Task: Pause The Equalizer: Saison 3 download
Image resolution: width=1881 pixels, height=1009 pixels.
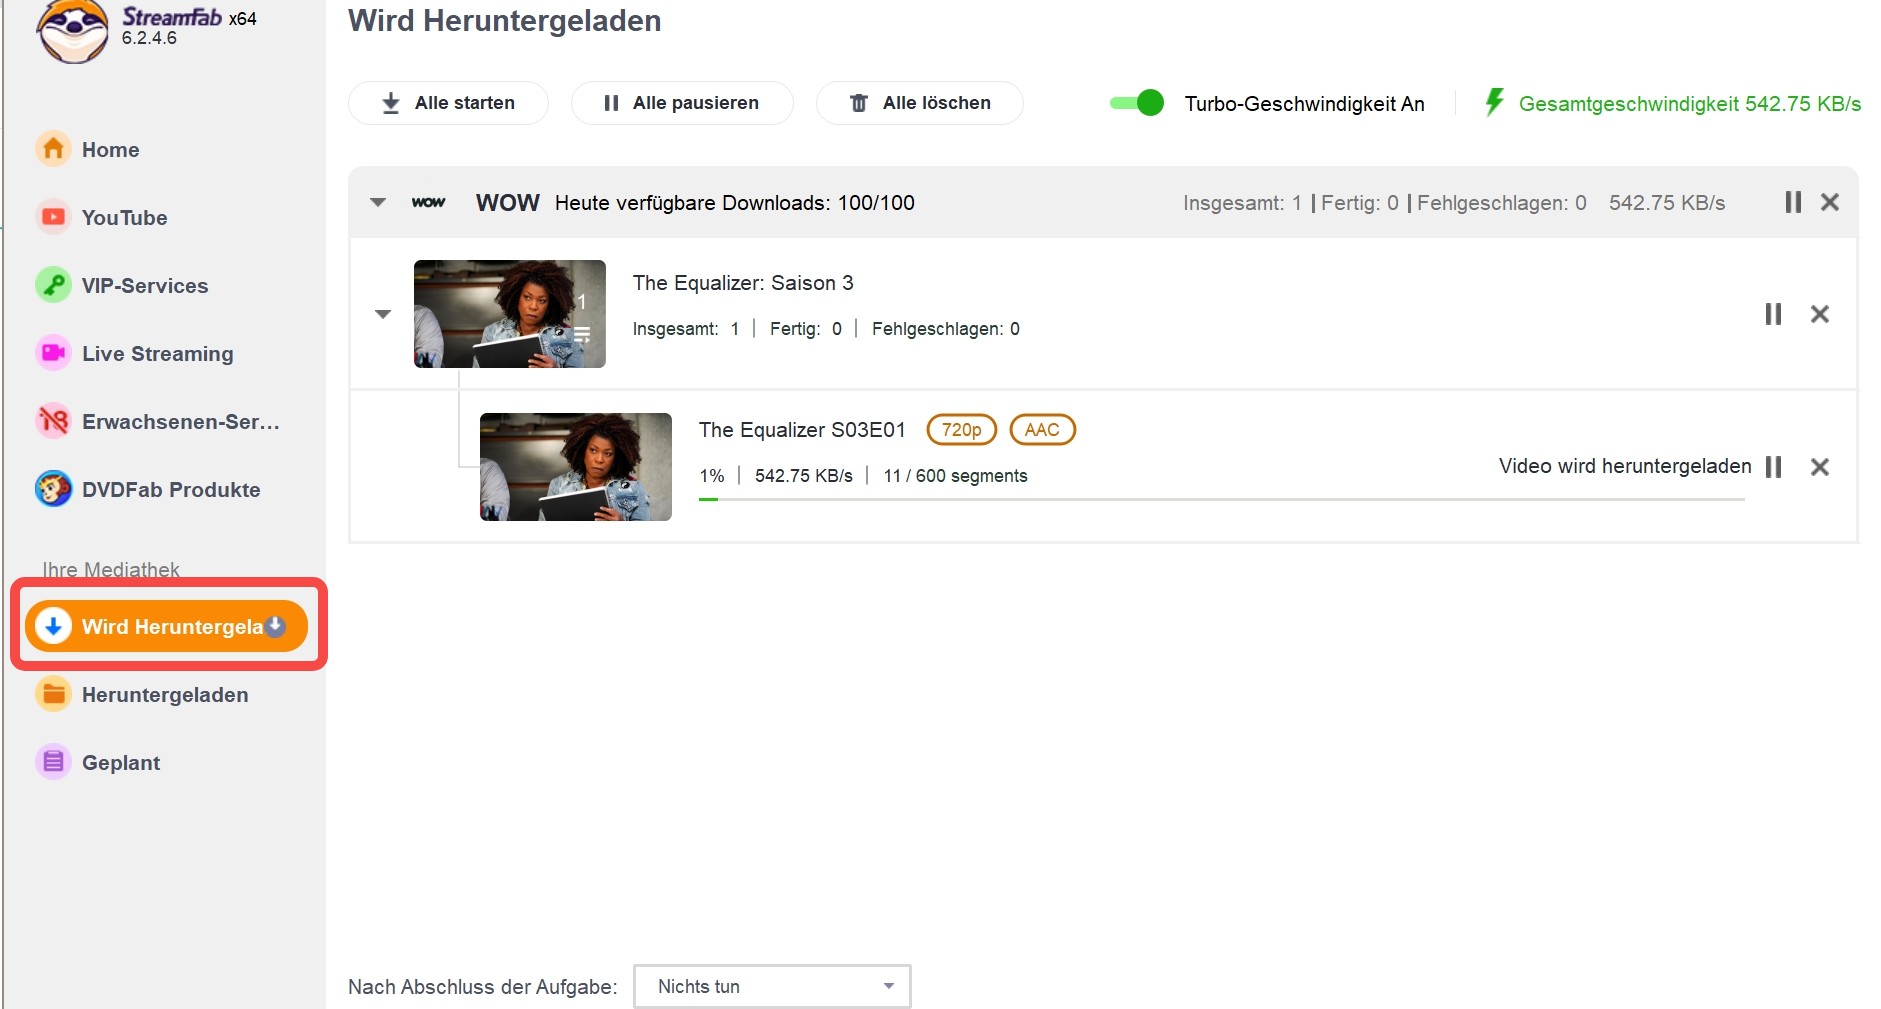Action: pos(1773,314)
